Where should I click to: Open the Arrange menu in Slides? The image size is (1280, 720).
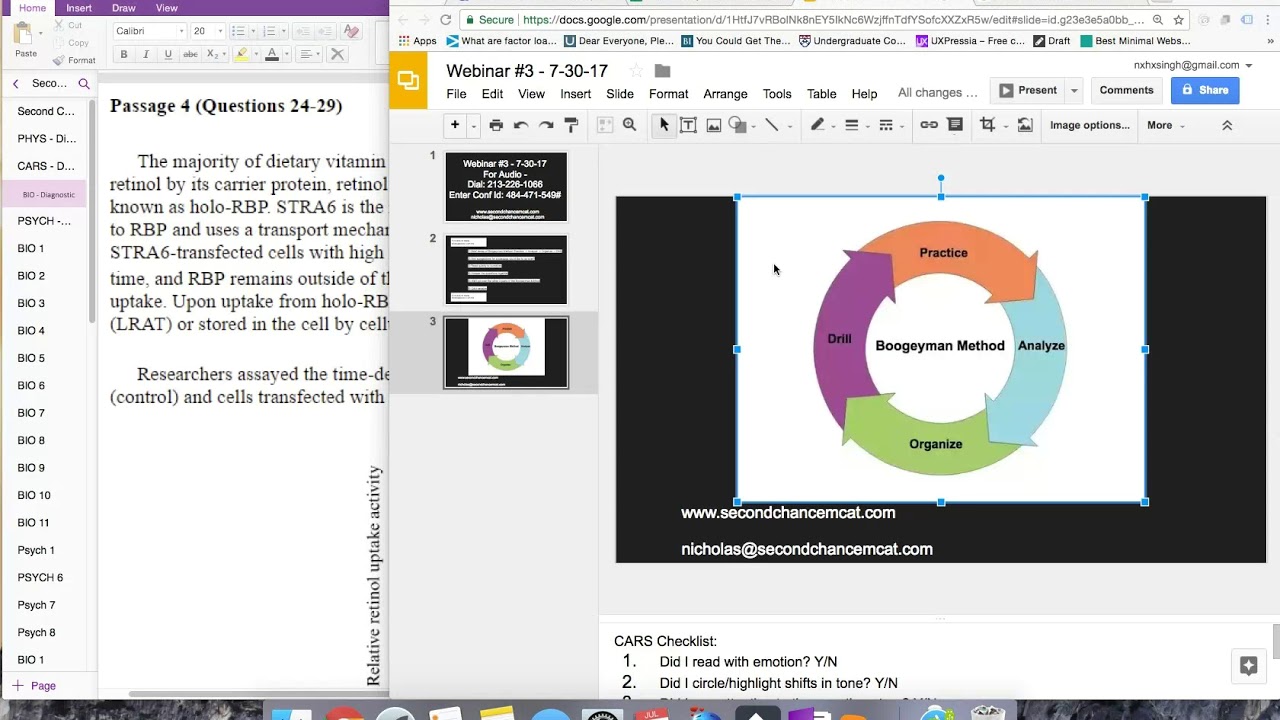[x=725, y=94]
